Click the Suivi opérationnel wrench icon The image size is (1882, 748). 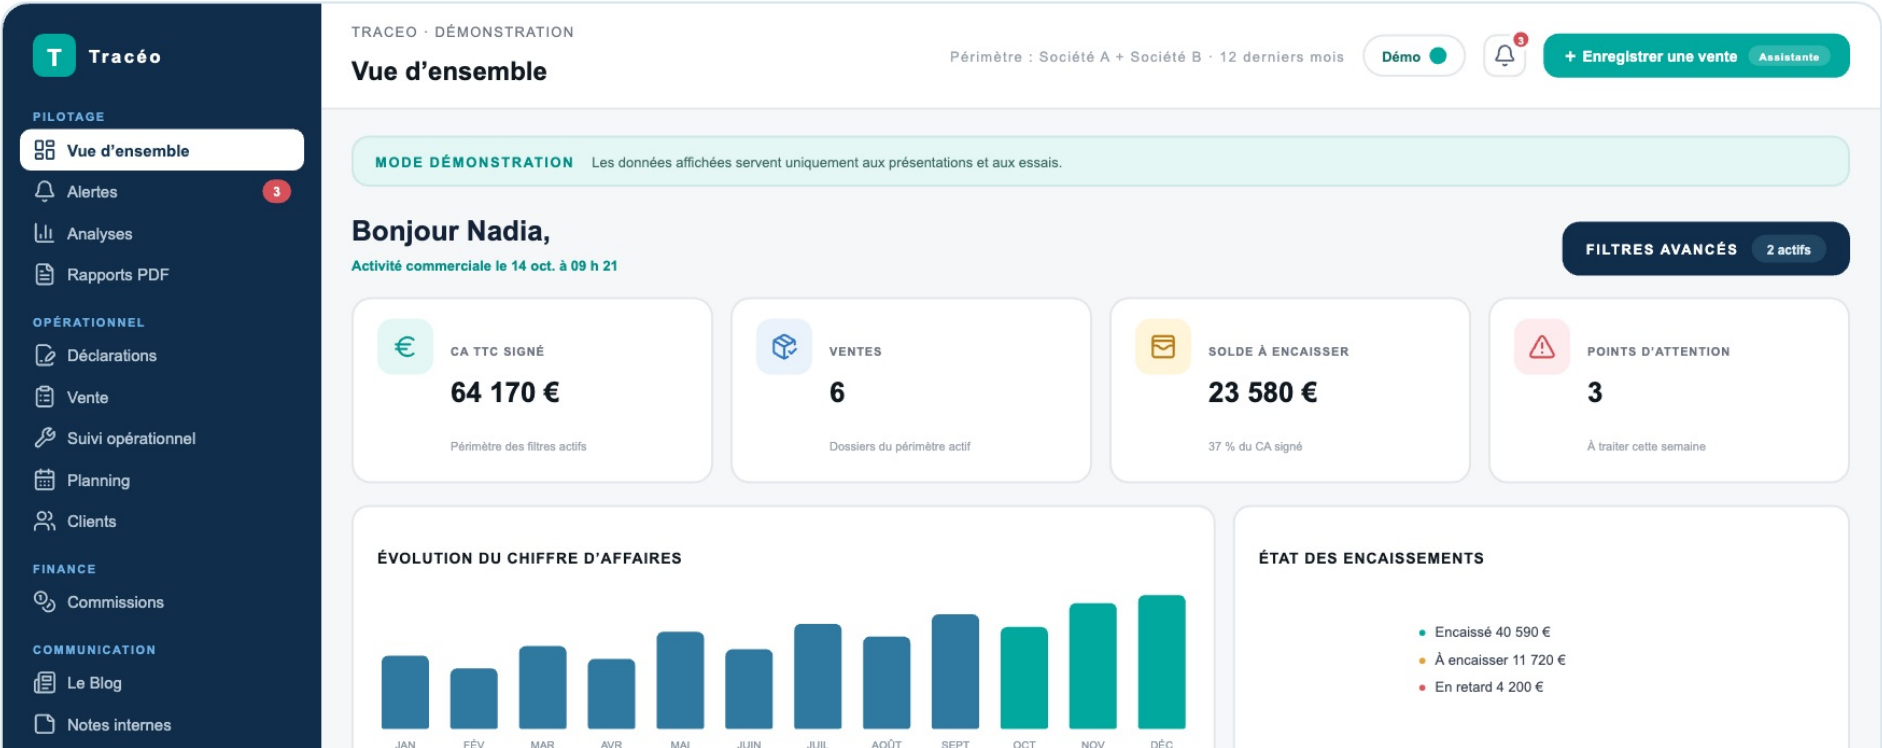(x=44, y=438)
